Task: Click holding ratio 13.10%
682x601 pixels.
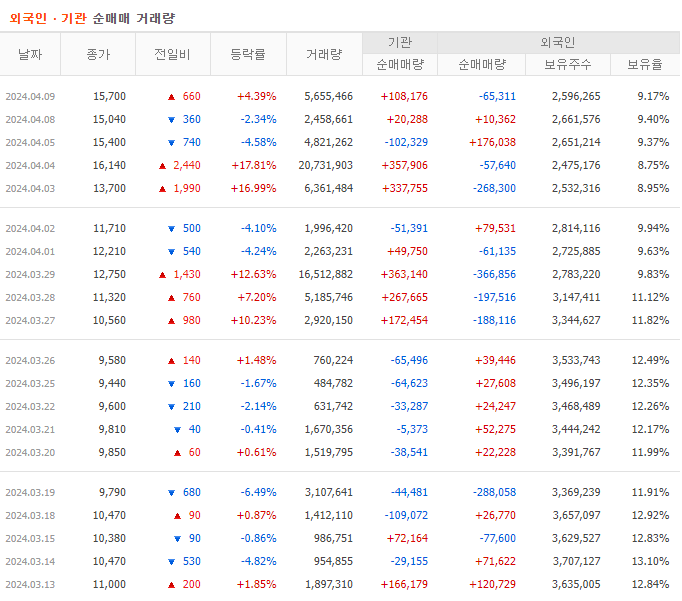Action: pos(651,561)
